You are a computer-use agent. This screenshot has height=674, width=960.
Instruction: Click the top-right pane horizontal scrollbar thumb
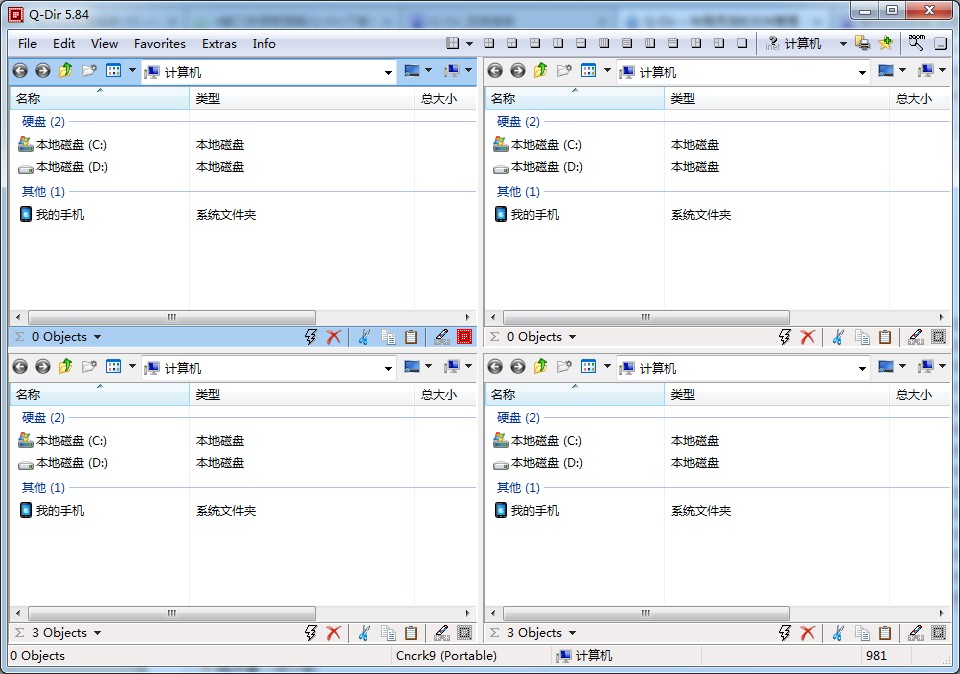[x=646, y=317]
